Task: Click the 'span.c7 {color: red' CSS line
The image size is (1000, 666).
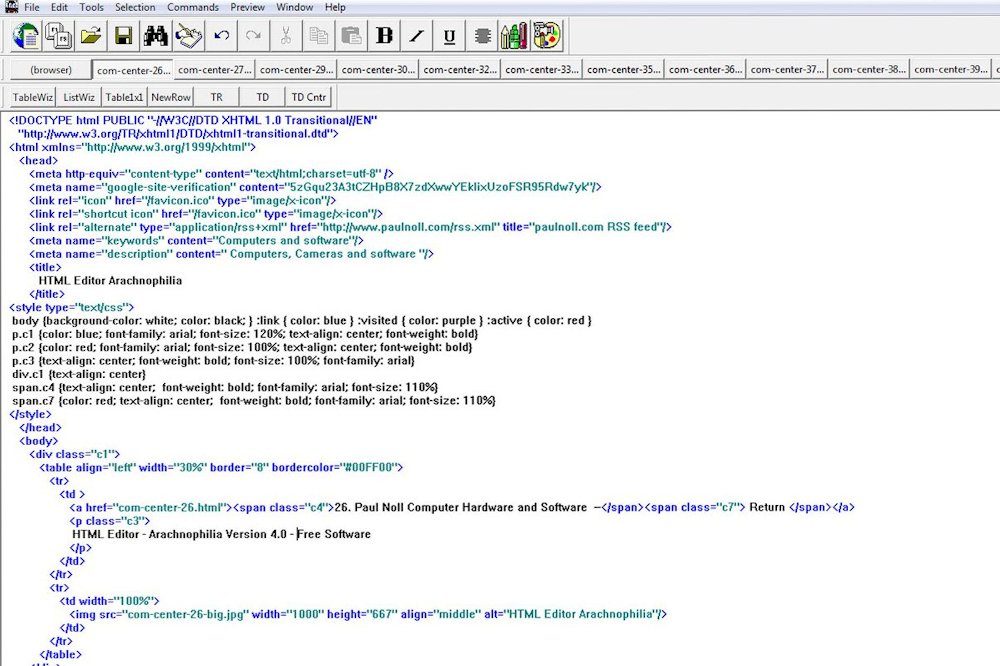Action: [x=254, y=401]
